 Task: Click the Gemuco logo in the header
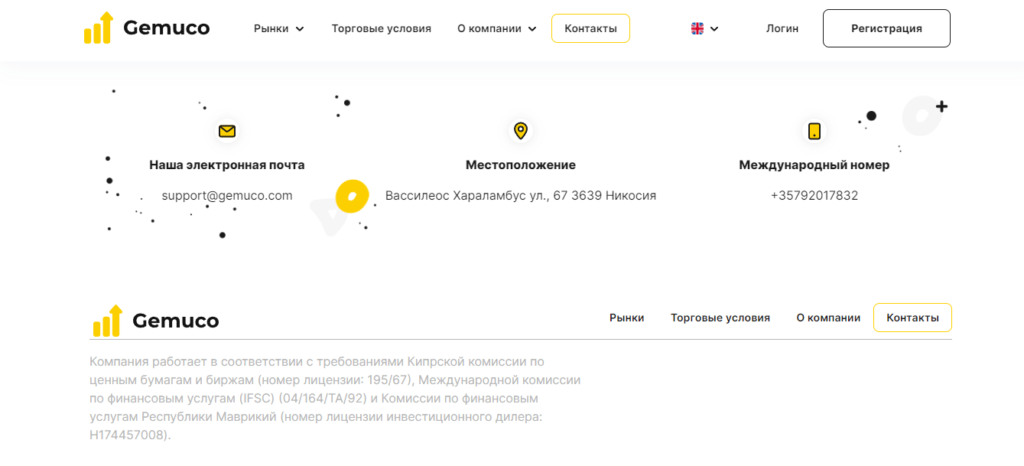(147, 28)
